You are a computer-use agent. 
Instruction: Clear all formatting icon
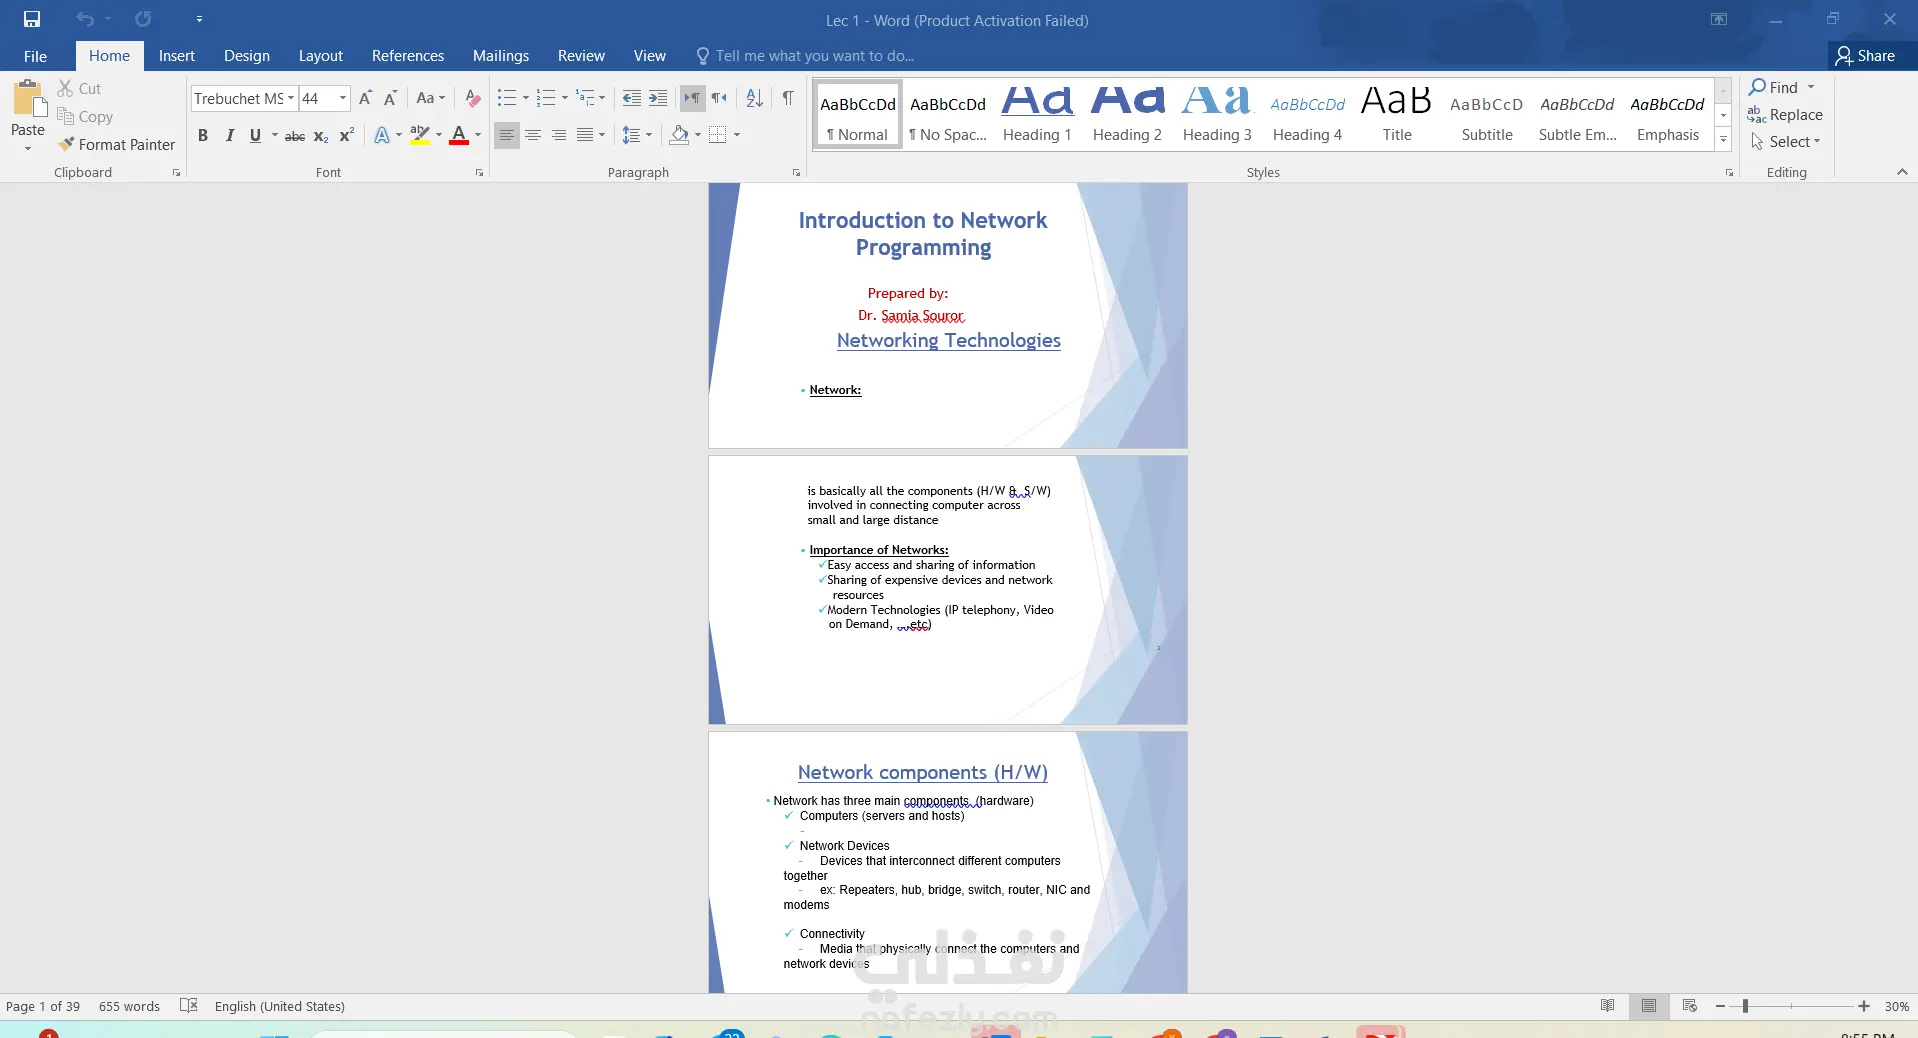tap(473, 98)
